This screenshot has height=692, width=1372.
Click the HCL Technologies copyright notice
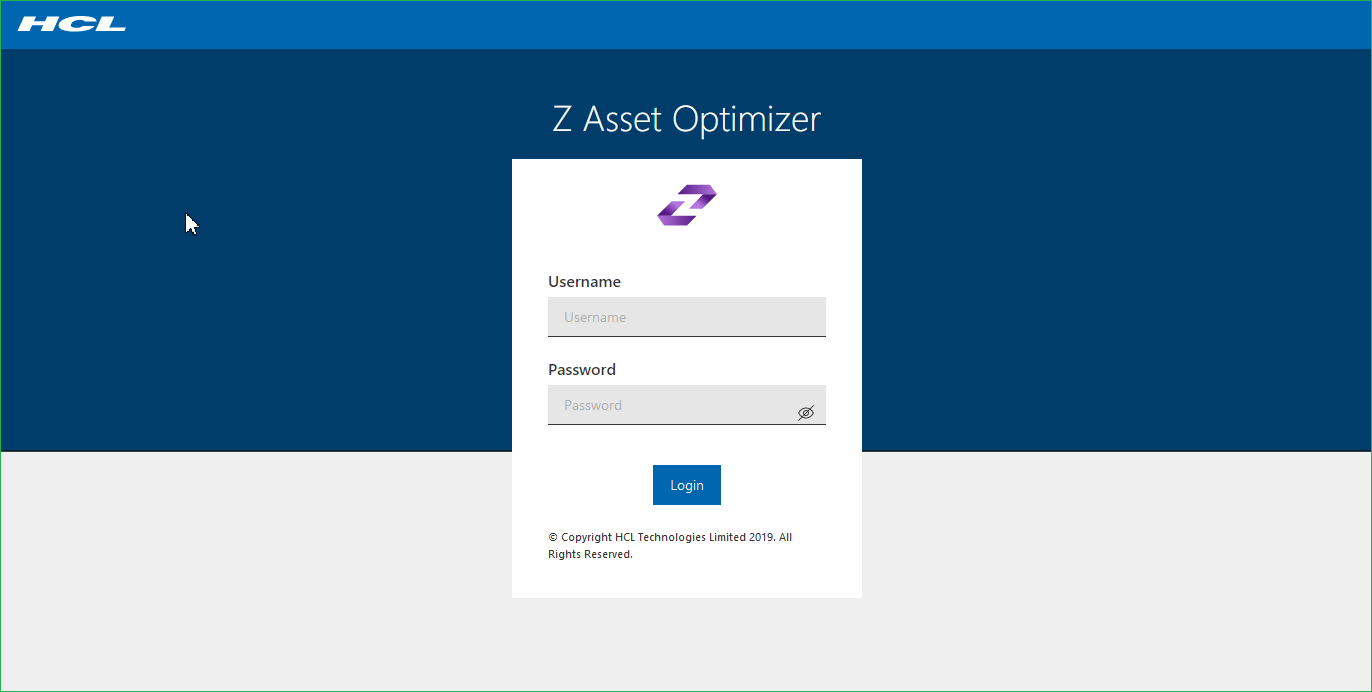pos(670,546)
